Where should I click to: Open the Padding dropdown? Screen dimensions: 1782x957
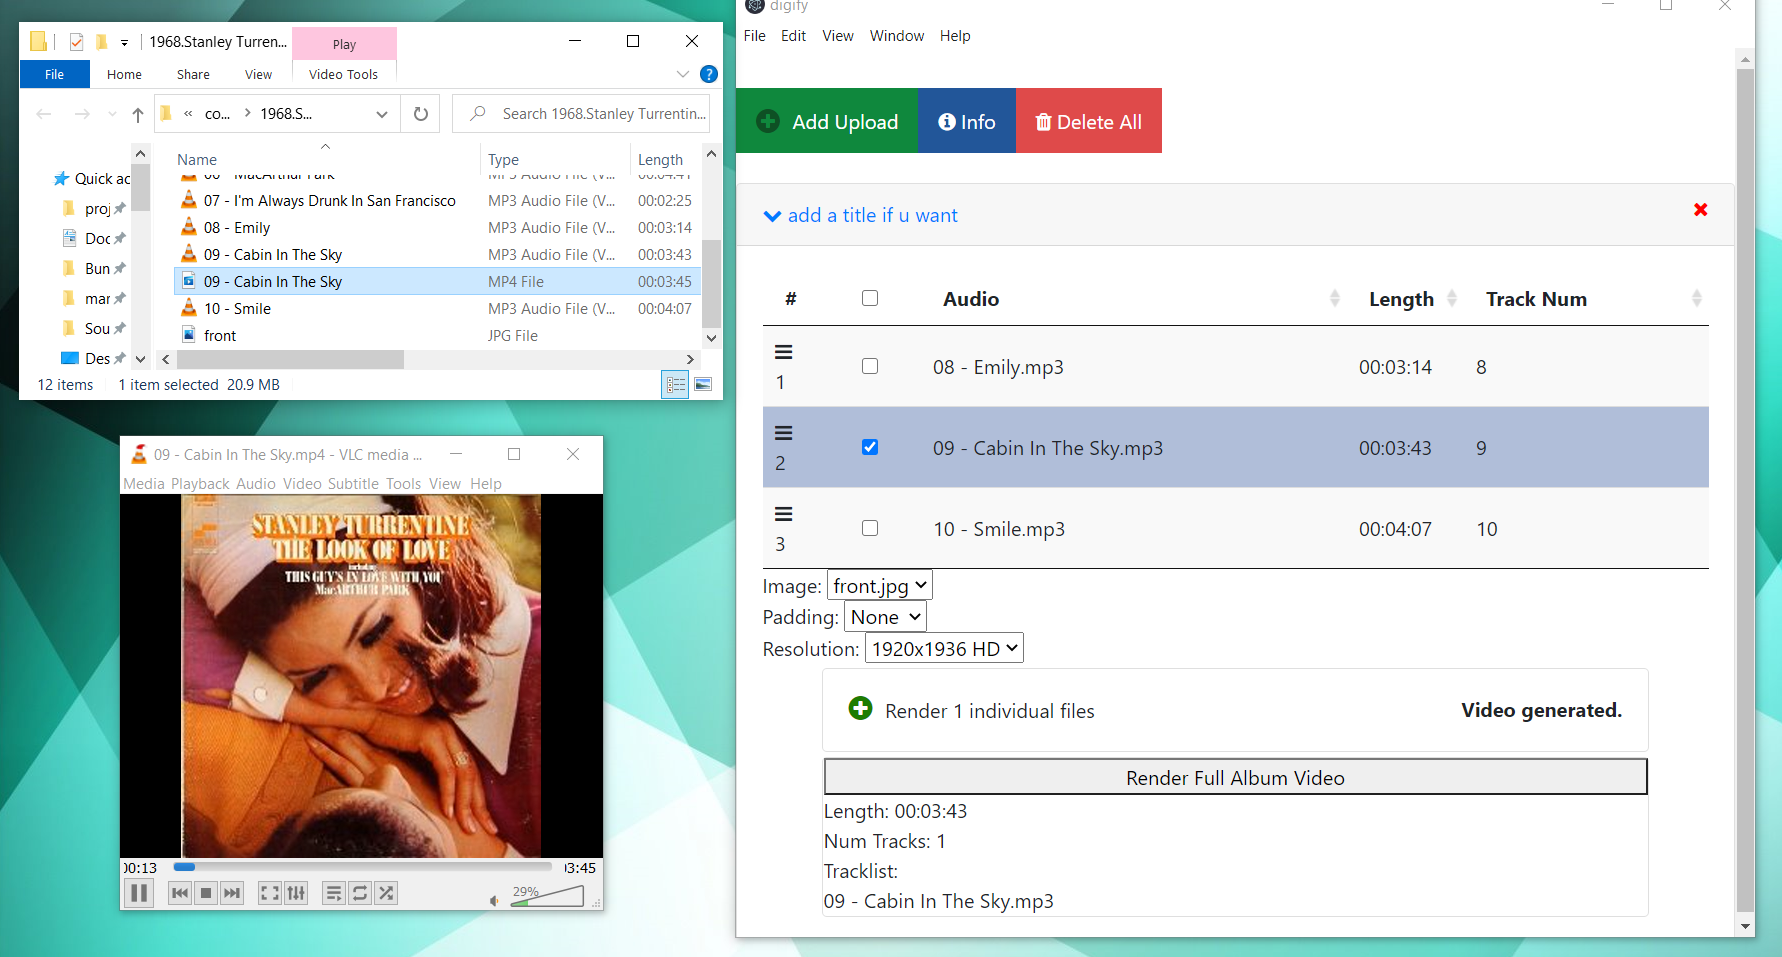[885, 617]
